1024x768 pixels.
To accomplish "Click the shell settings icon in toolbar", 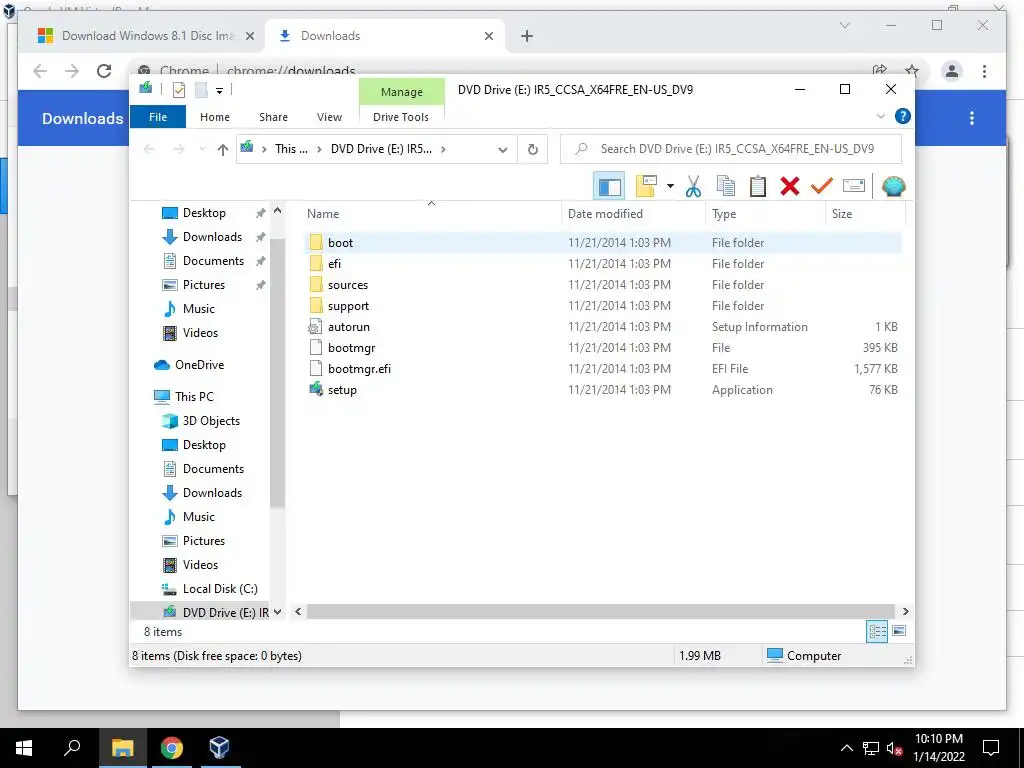I will tap(893, 187).
